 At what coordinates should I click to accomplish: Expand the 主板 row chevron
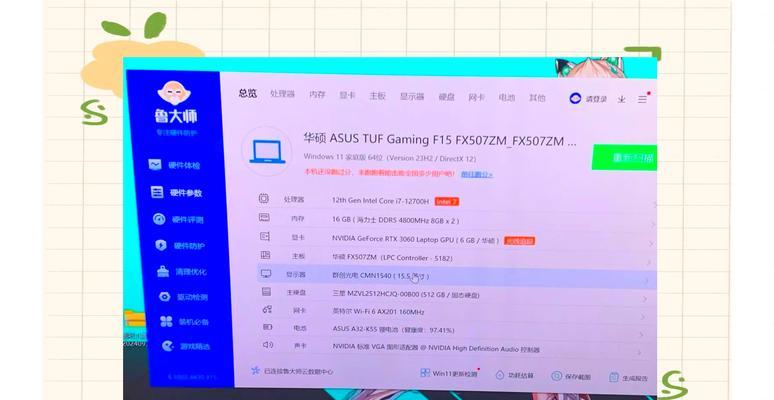tap(649, 262)
